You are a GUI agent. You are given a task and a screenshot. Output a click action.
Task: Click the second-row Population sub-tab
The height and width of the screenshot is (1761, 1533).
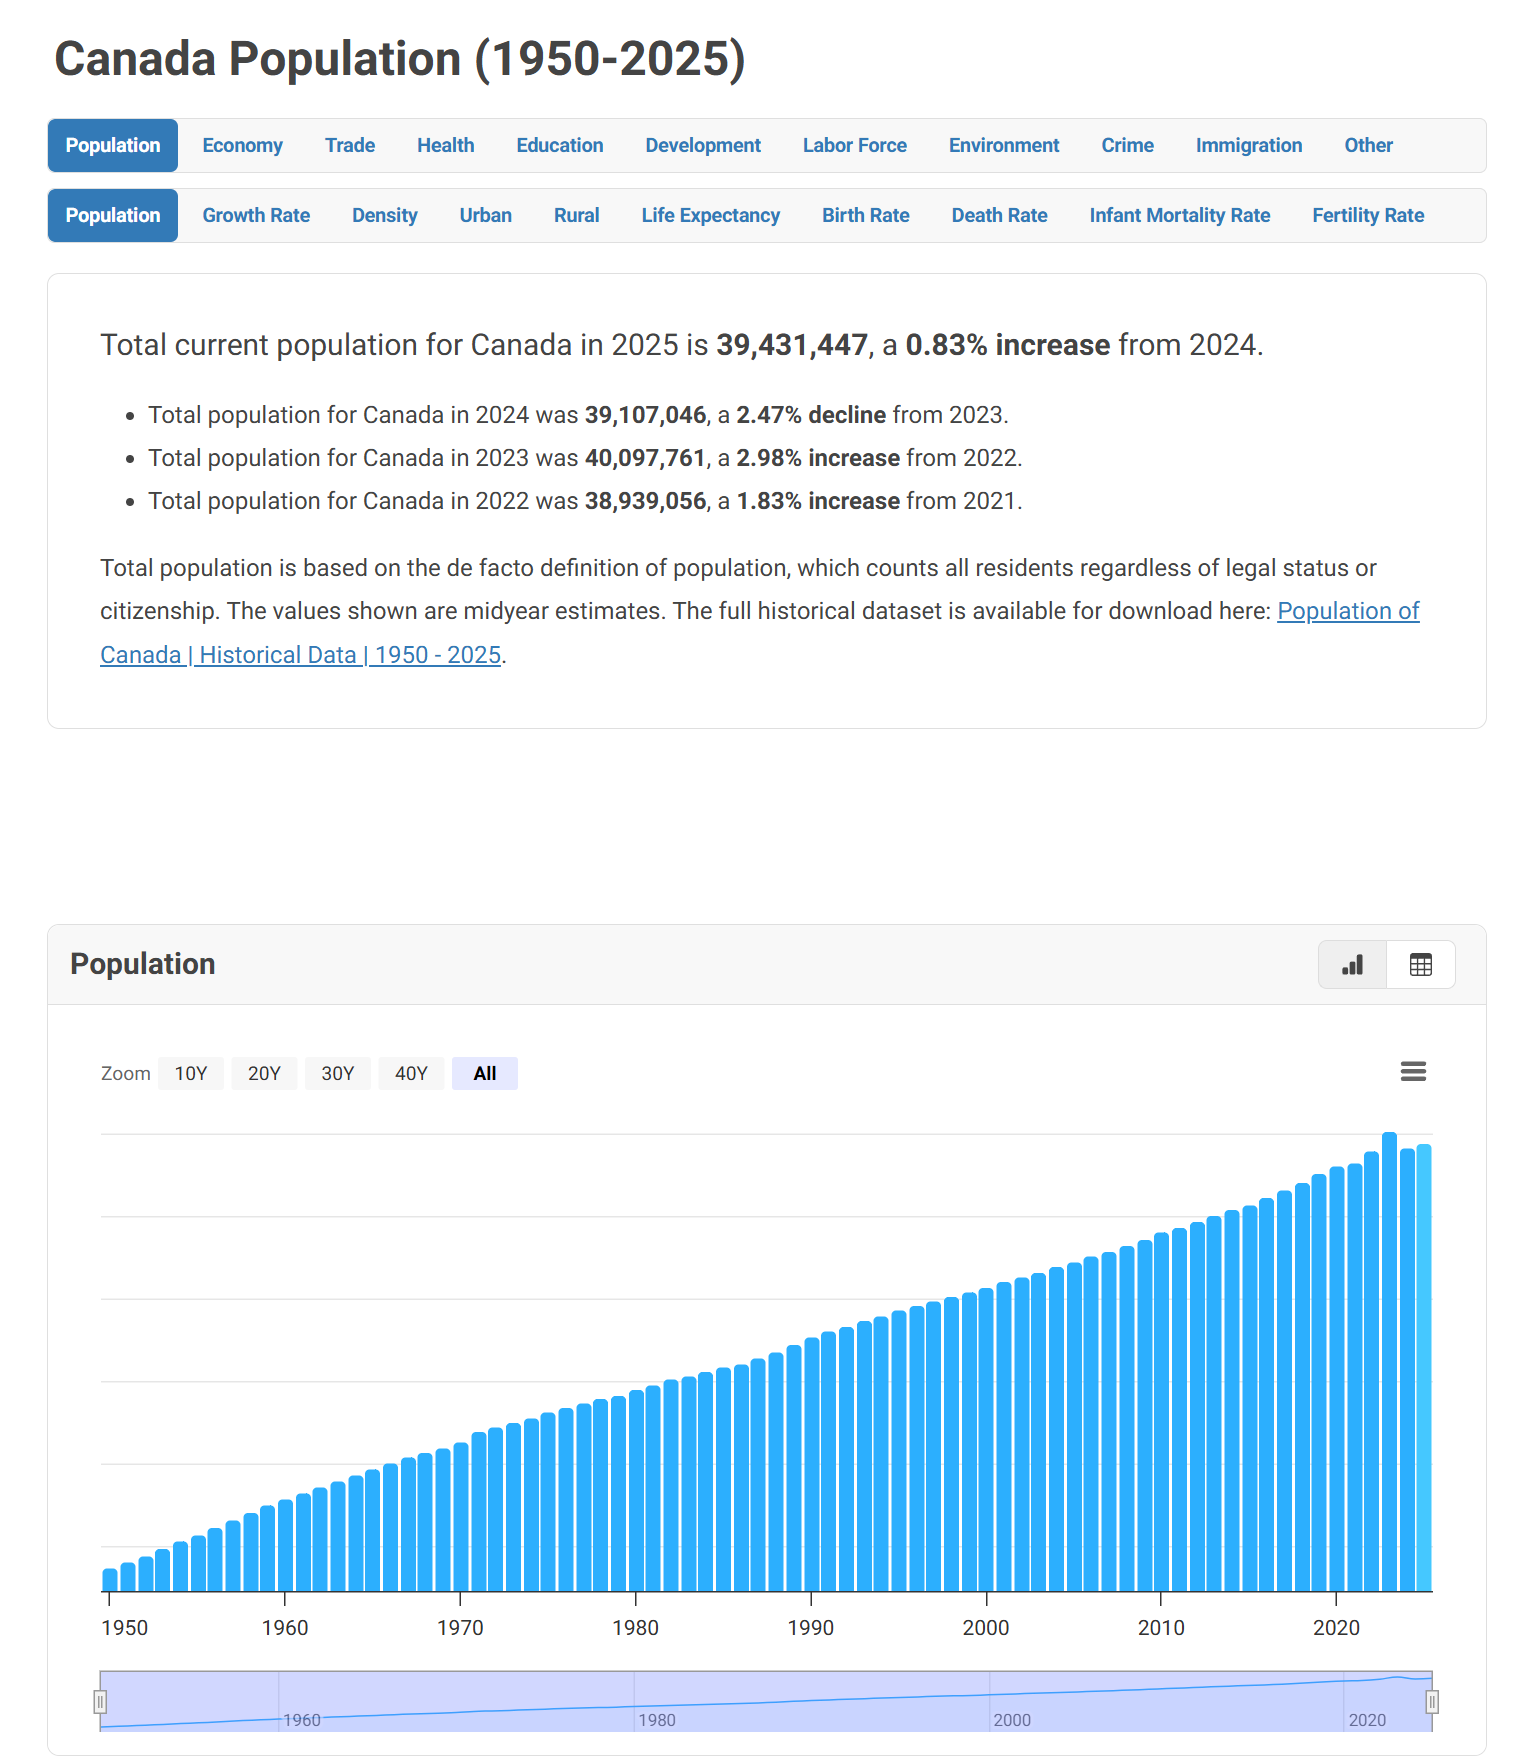[113, 215]
